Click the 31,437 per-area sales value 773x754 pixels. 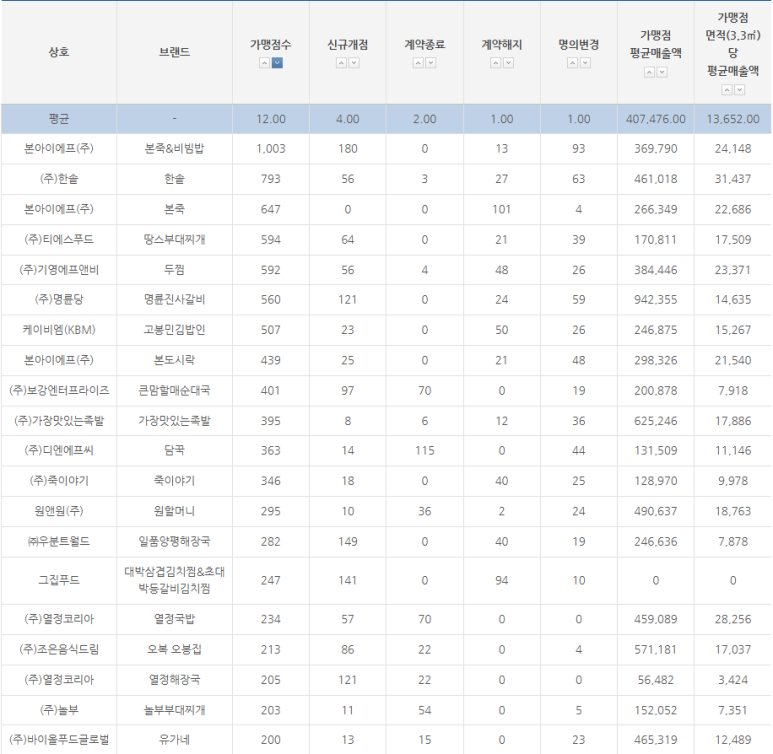733,179
